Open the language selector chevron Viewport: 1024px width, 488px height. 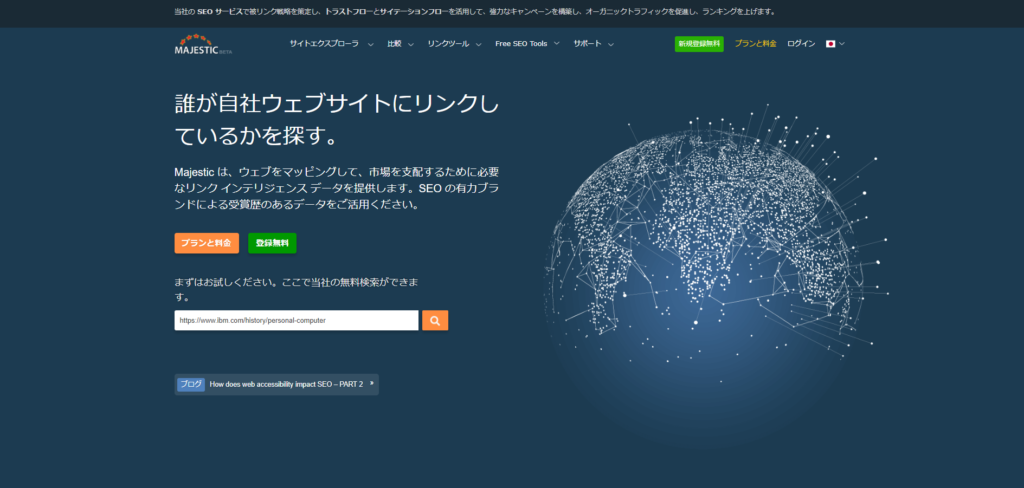point(843,44)
